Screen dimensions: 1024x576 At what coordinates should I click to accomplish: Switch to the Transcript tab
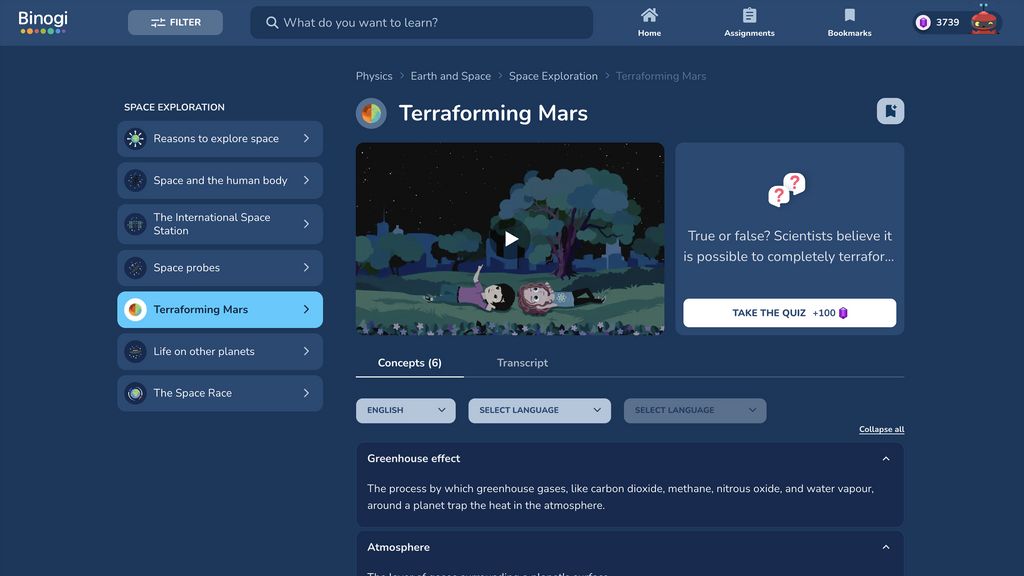pos(522,363)
